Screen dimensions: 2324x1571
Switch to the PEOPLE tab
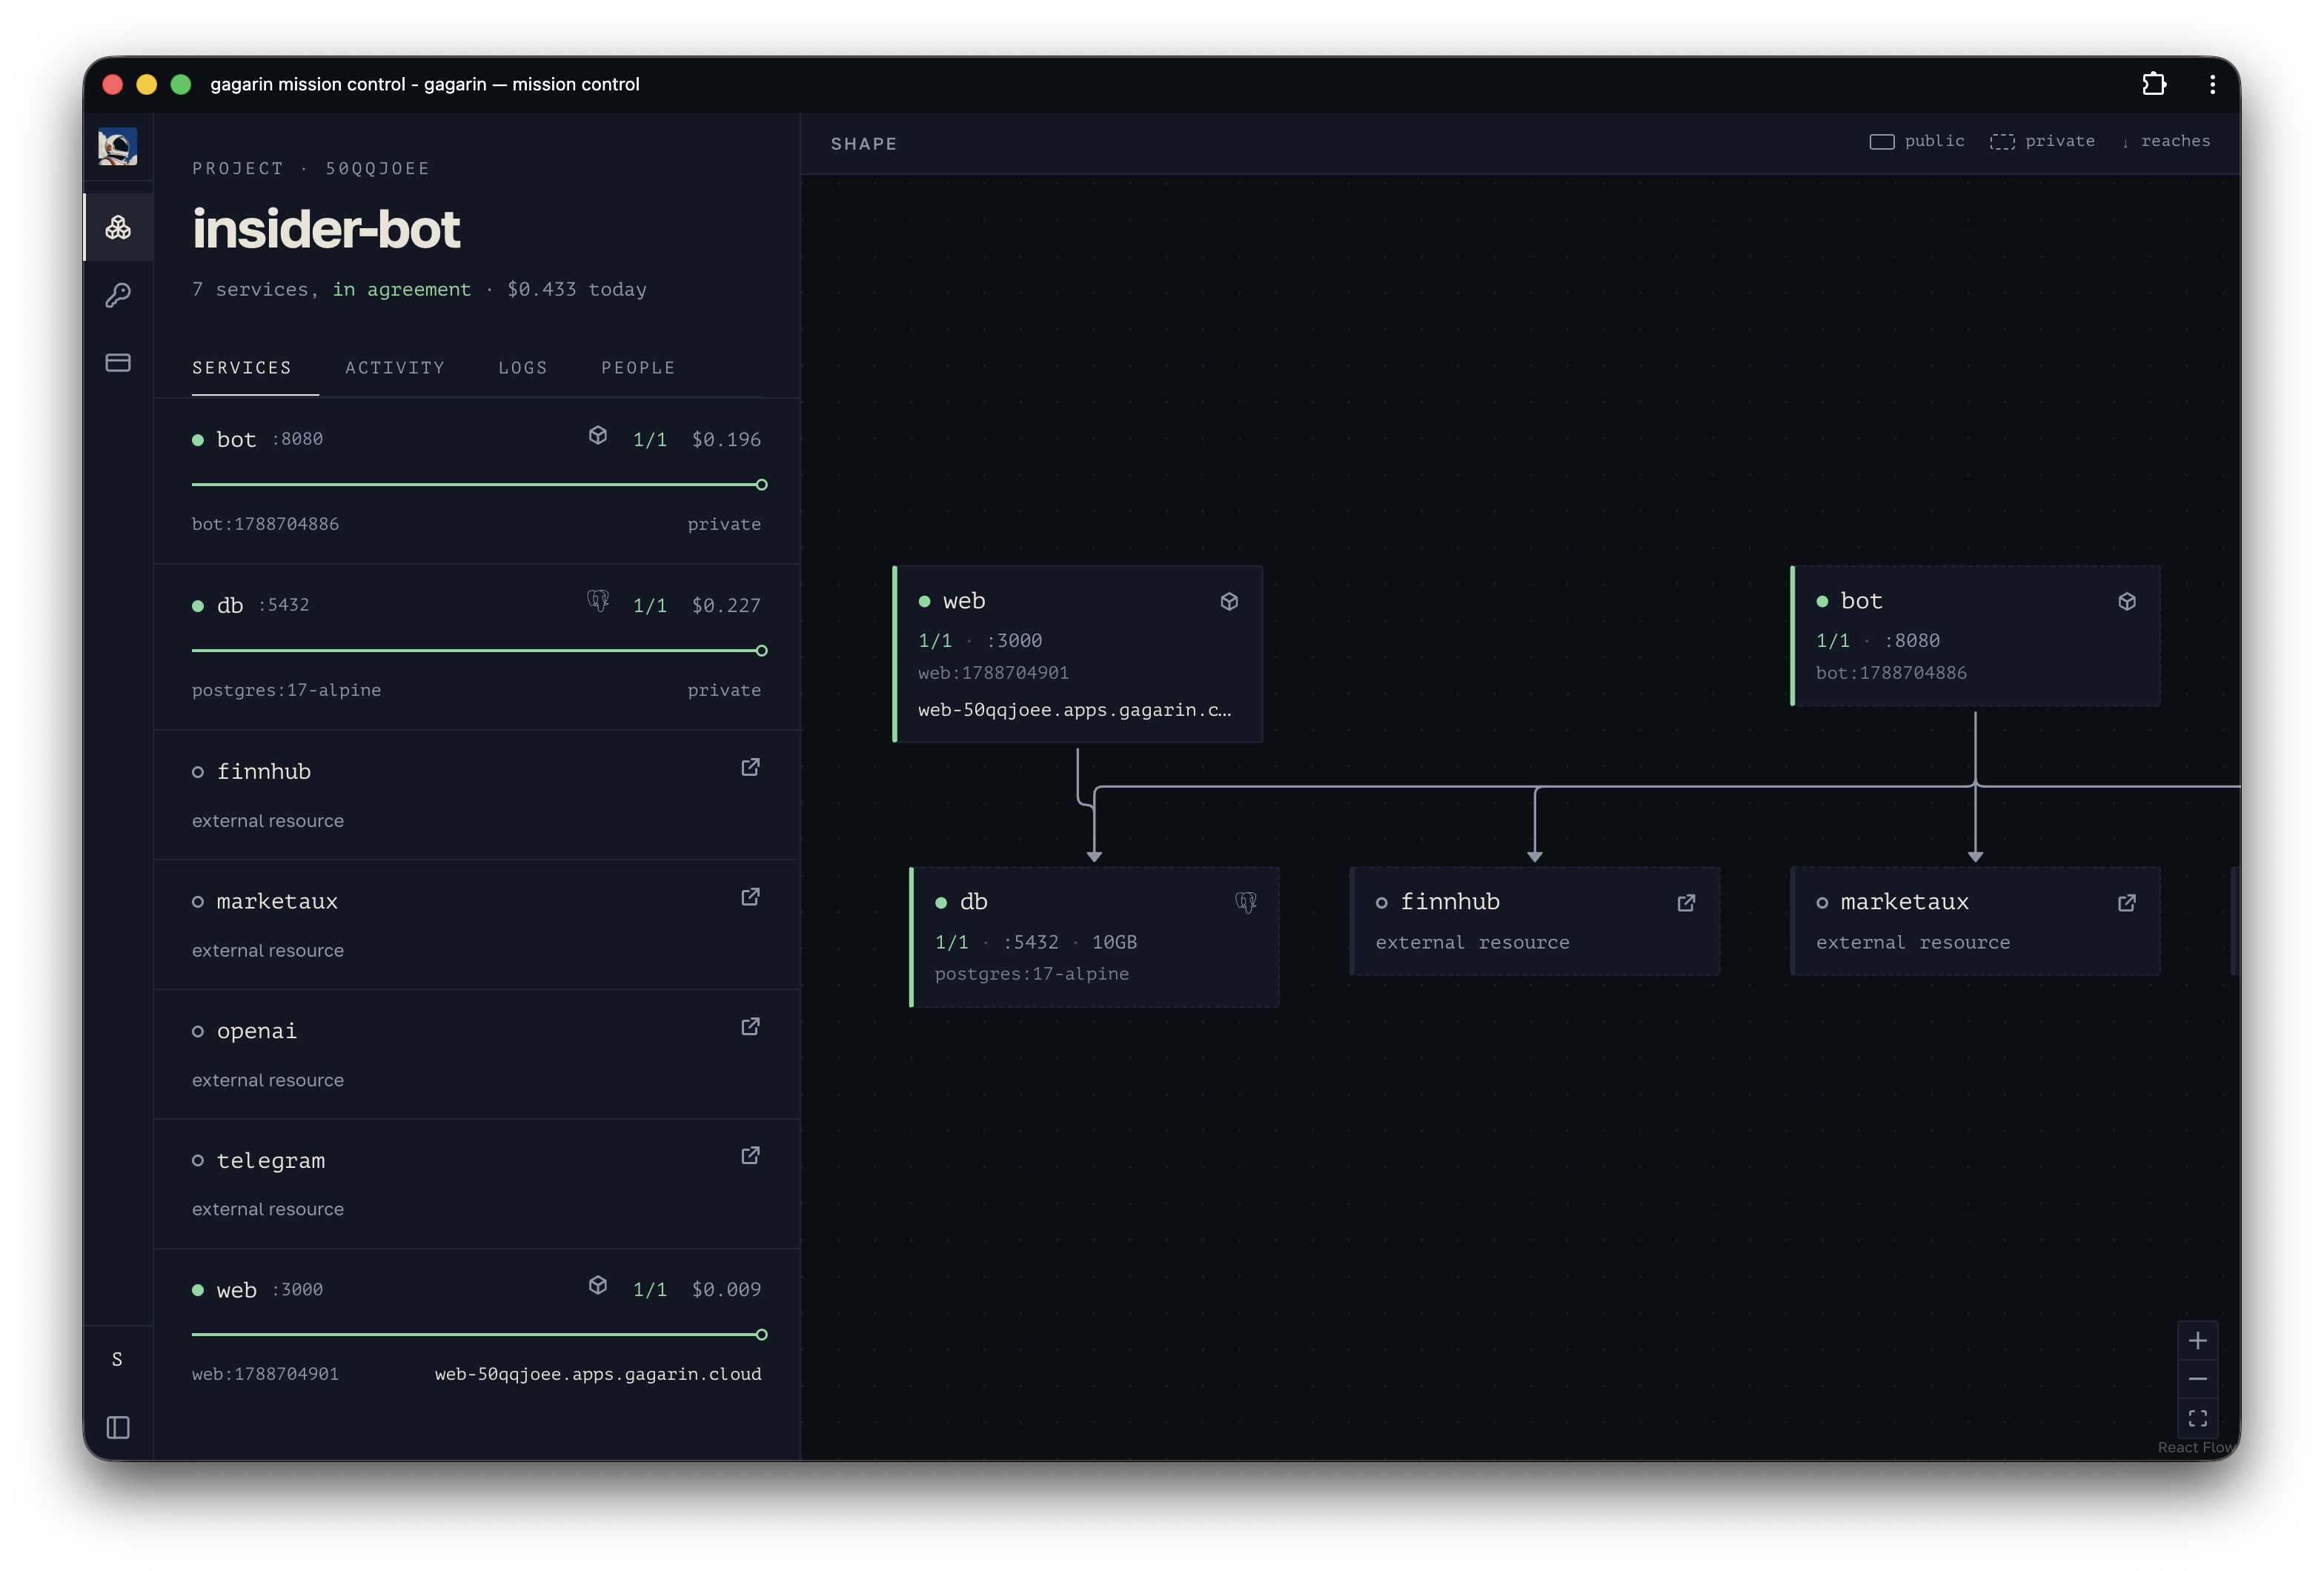(638, 368)
